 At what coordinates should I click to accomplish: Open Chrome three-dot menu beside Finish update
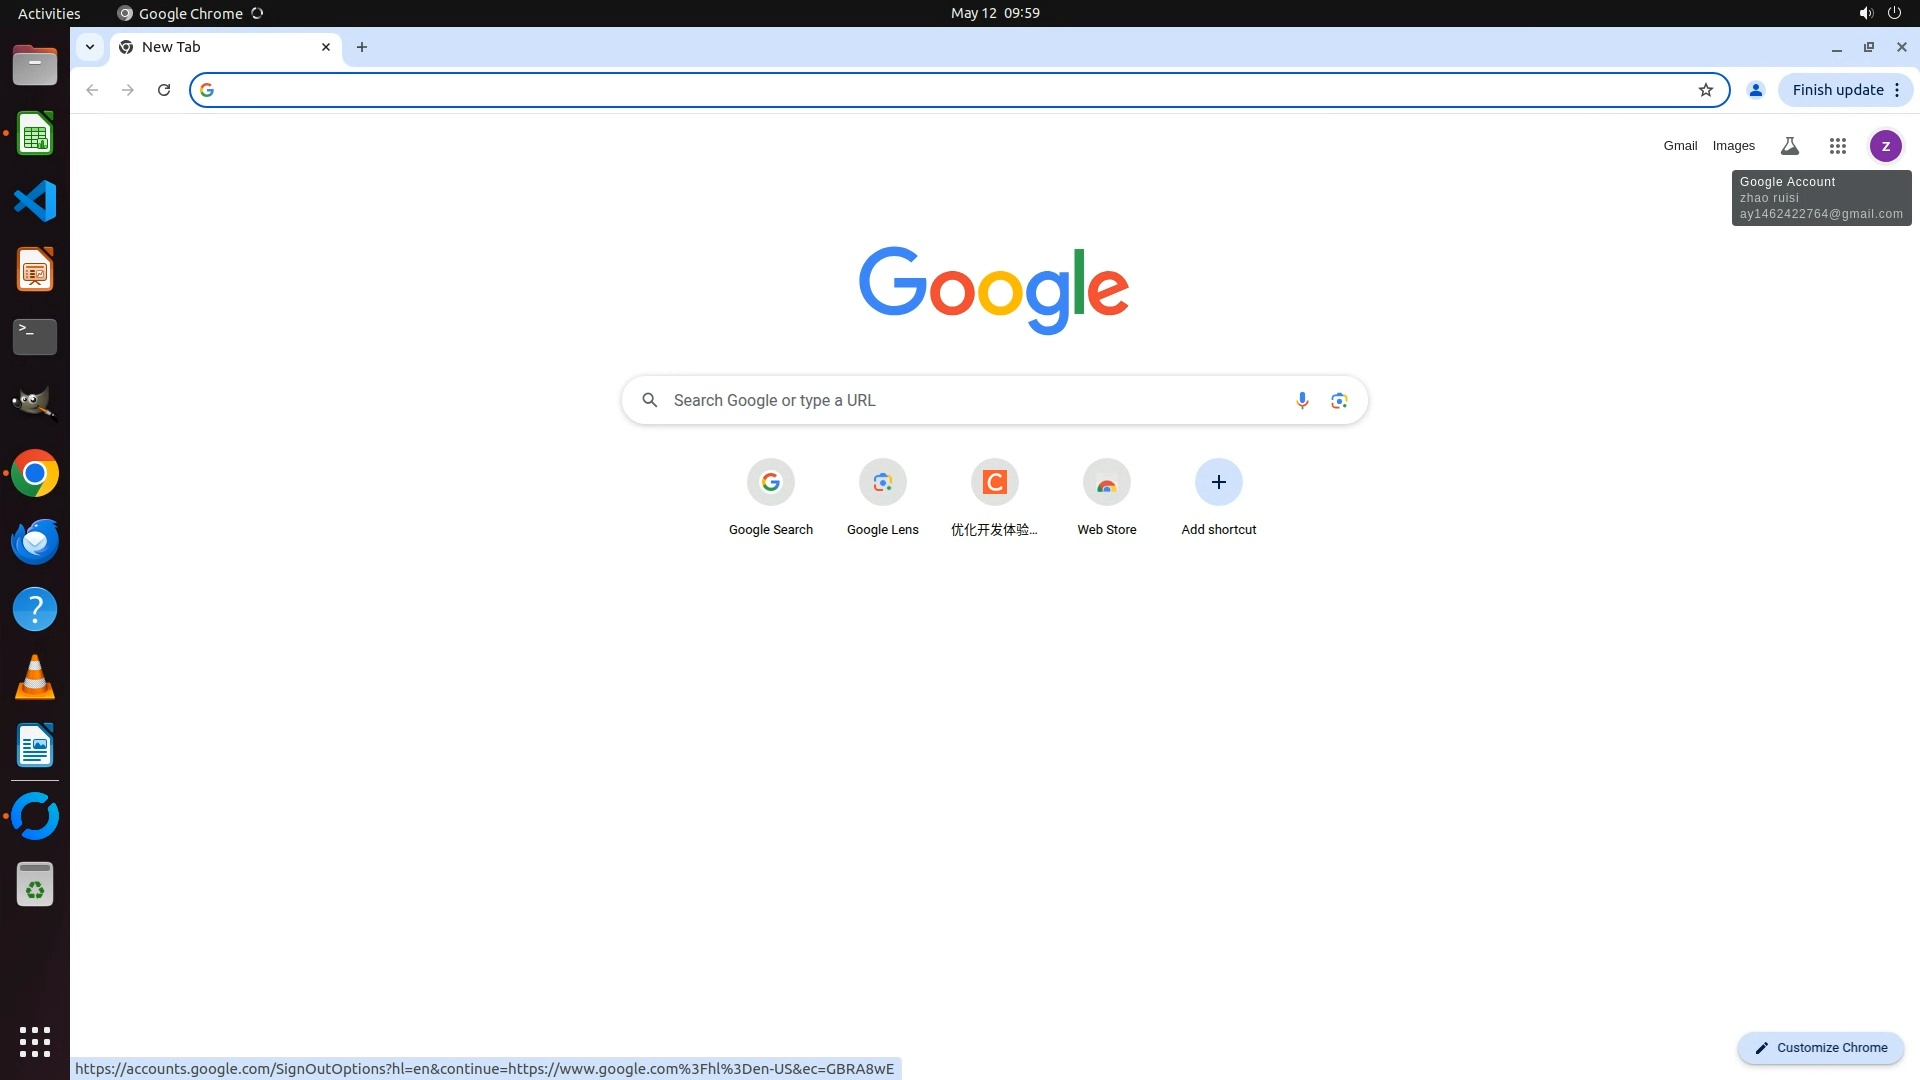[1897, 90]
